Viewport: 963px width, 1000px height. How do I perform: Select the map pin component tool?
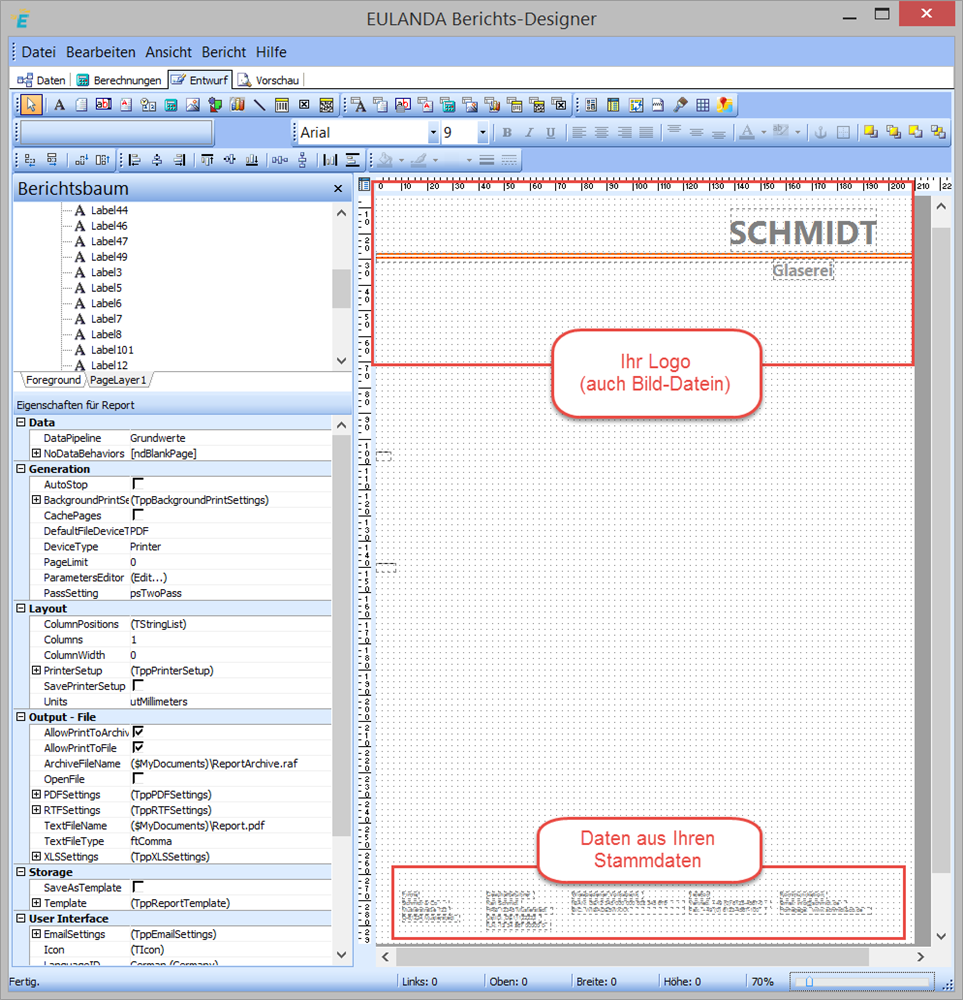pyautogui.click(x=725, y=105)
